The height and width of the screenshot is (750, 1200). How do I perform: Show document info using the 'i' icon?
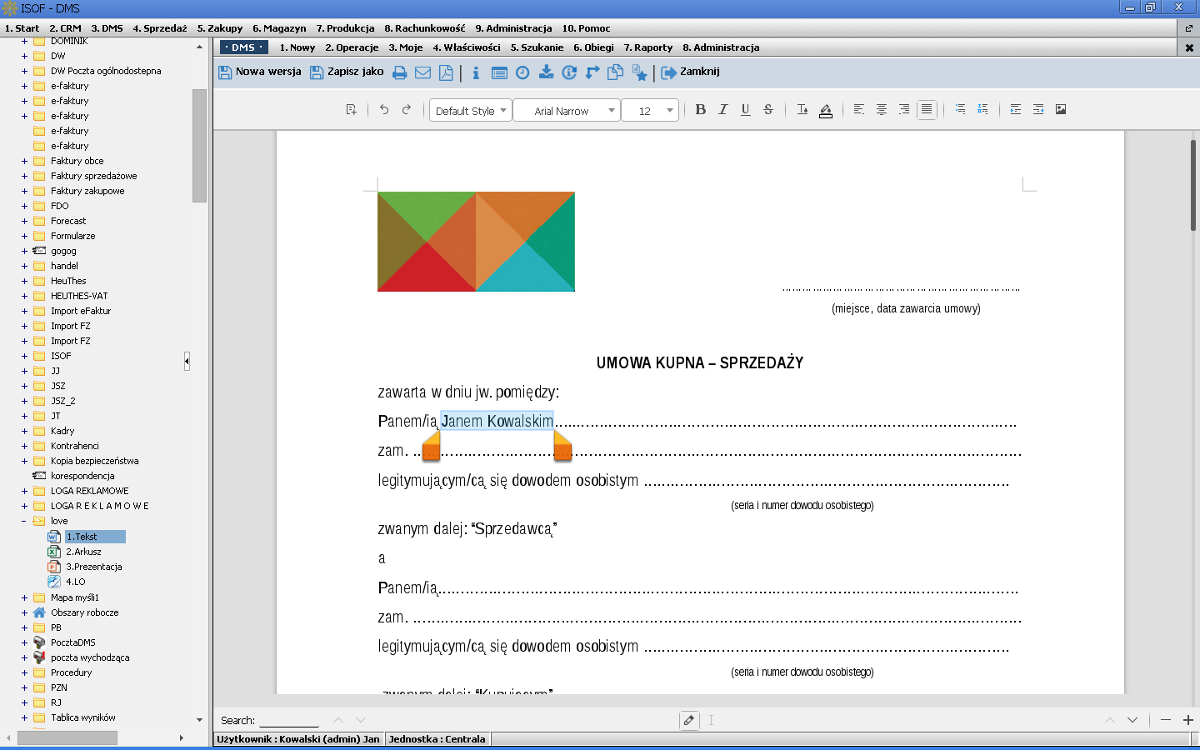(476, 72)
